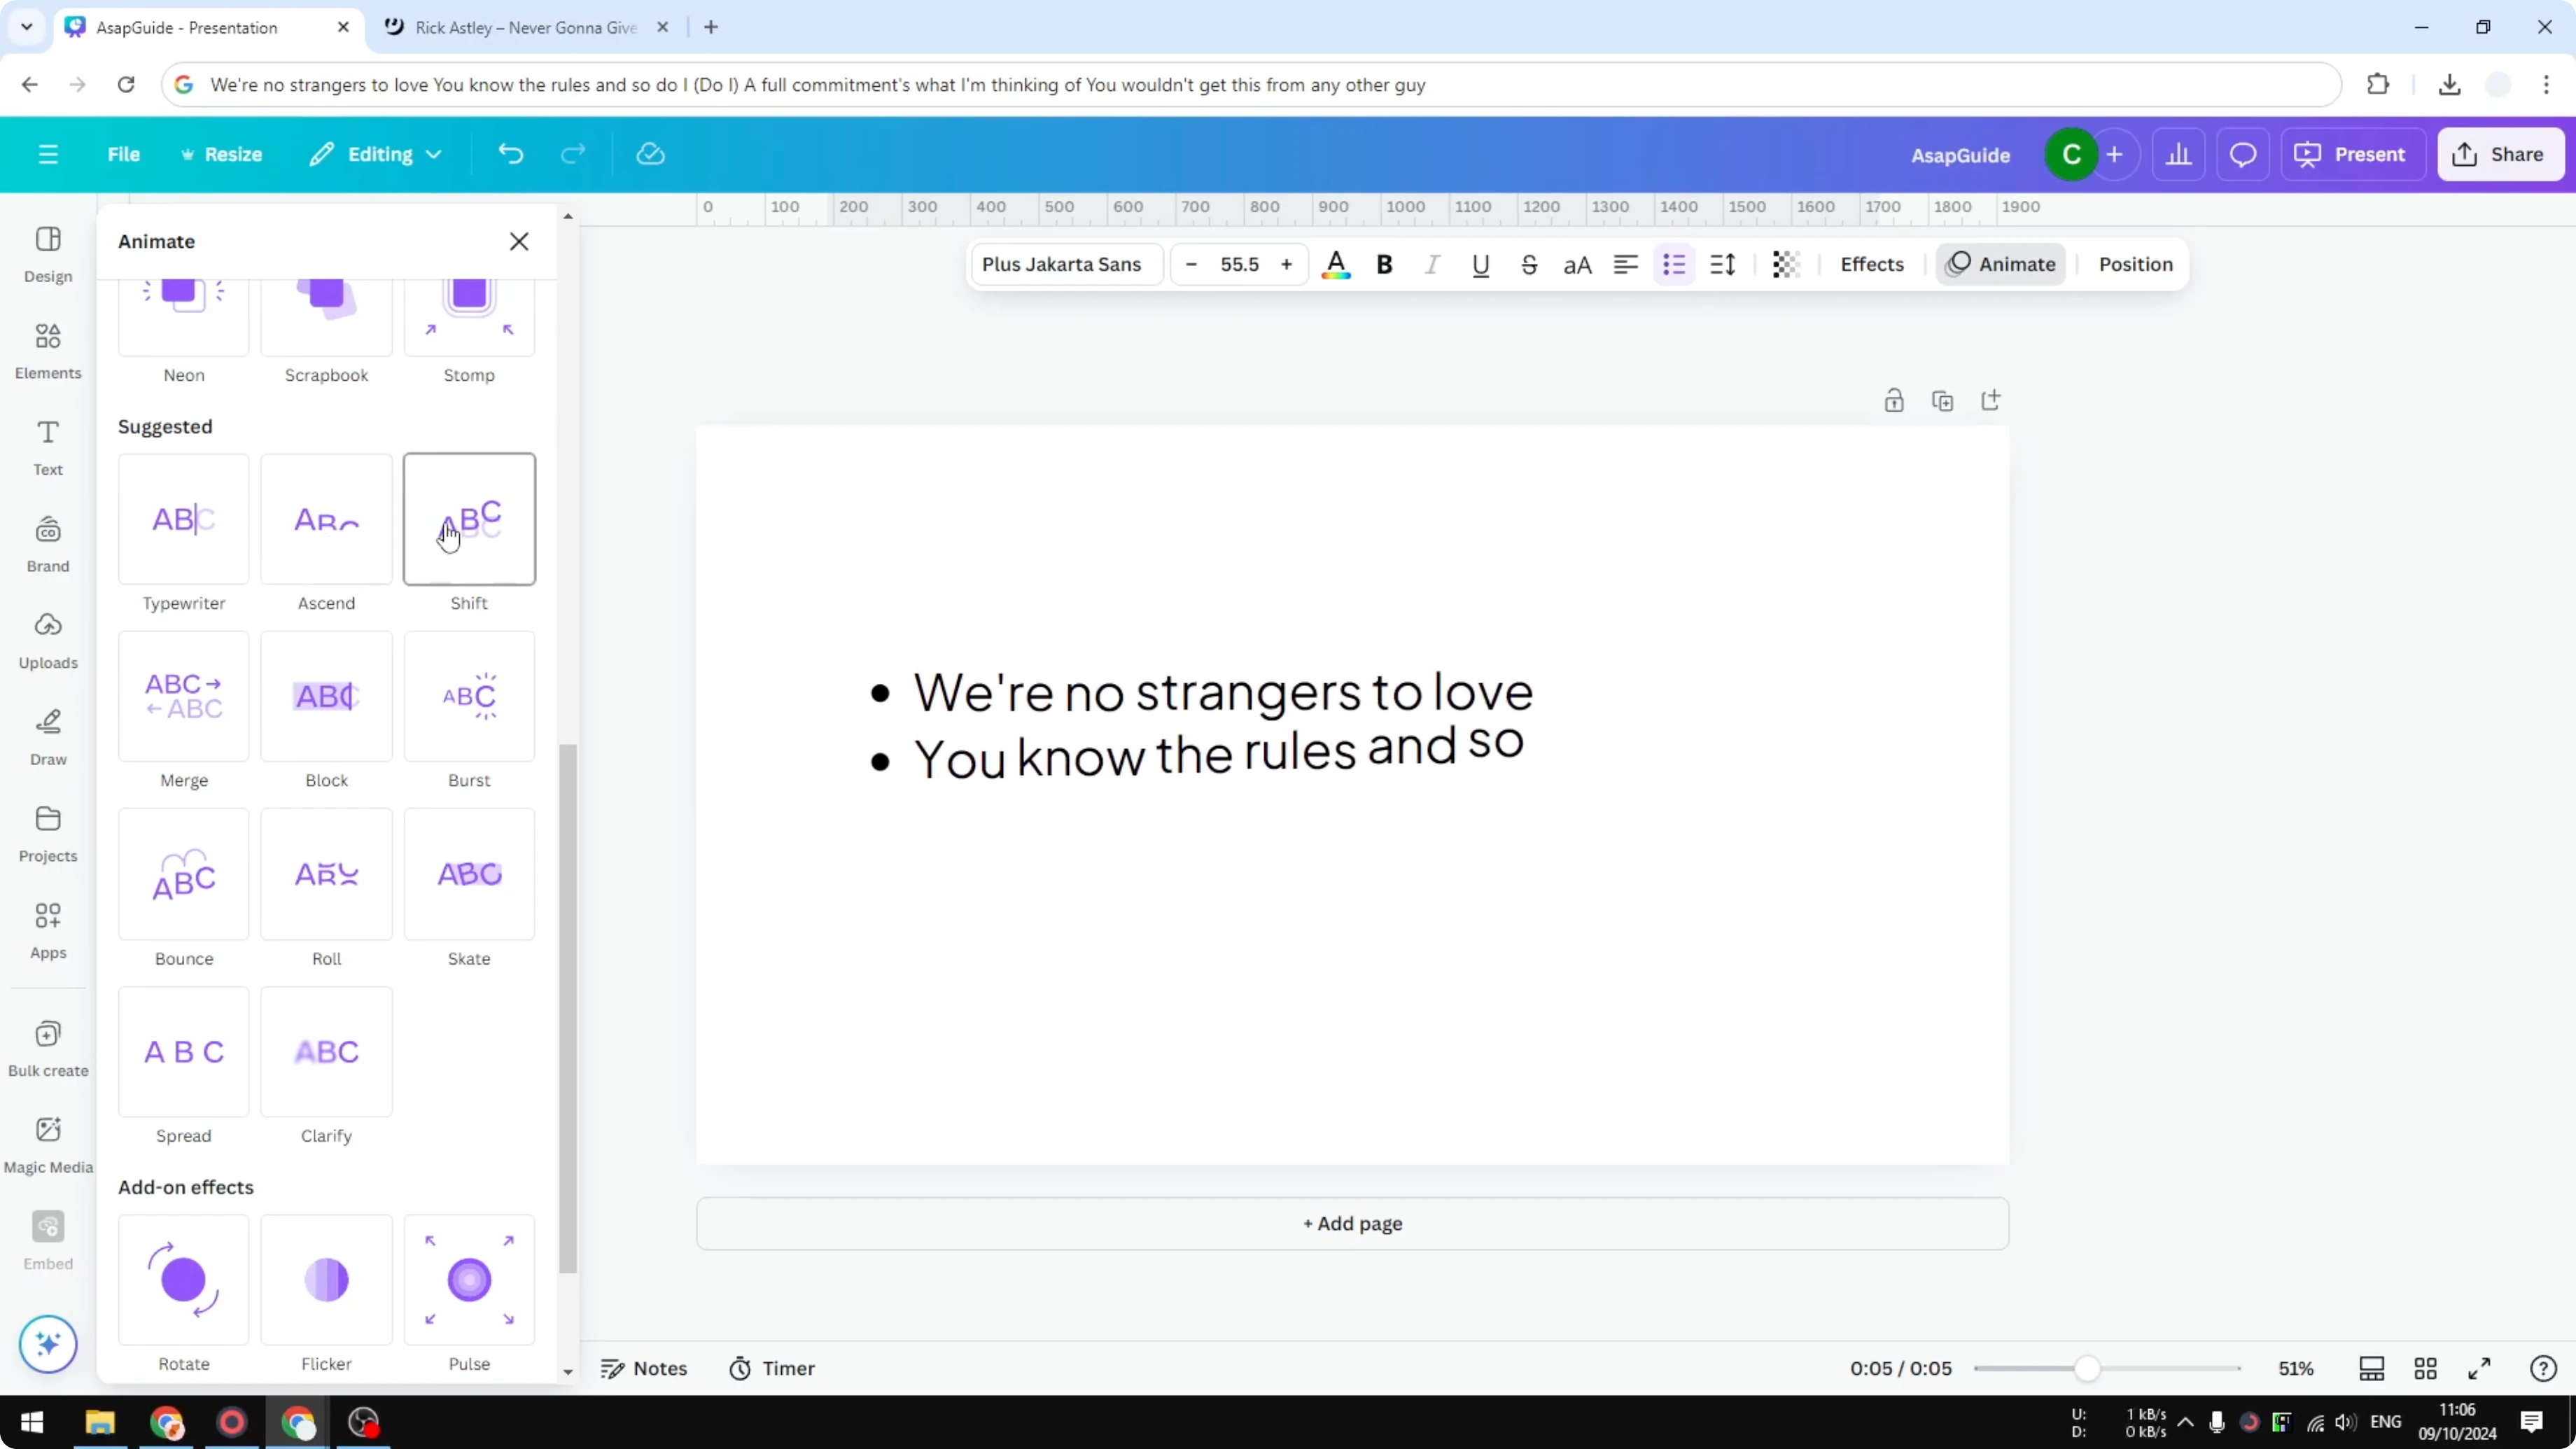
Task: Open the Embed app
Action: [x=48, y=1242]
